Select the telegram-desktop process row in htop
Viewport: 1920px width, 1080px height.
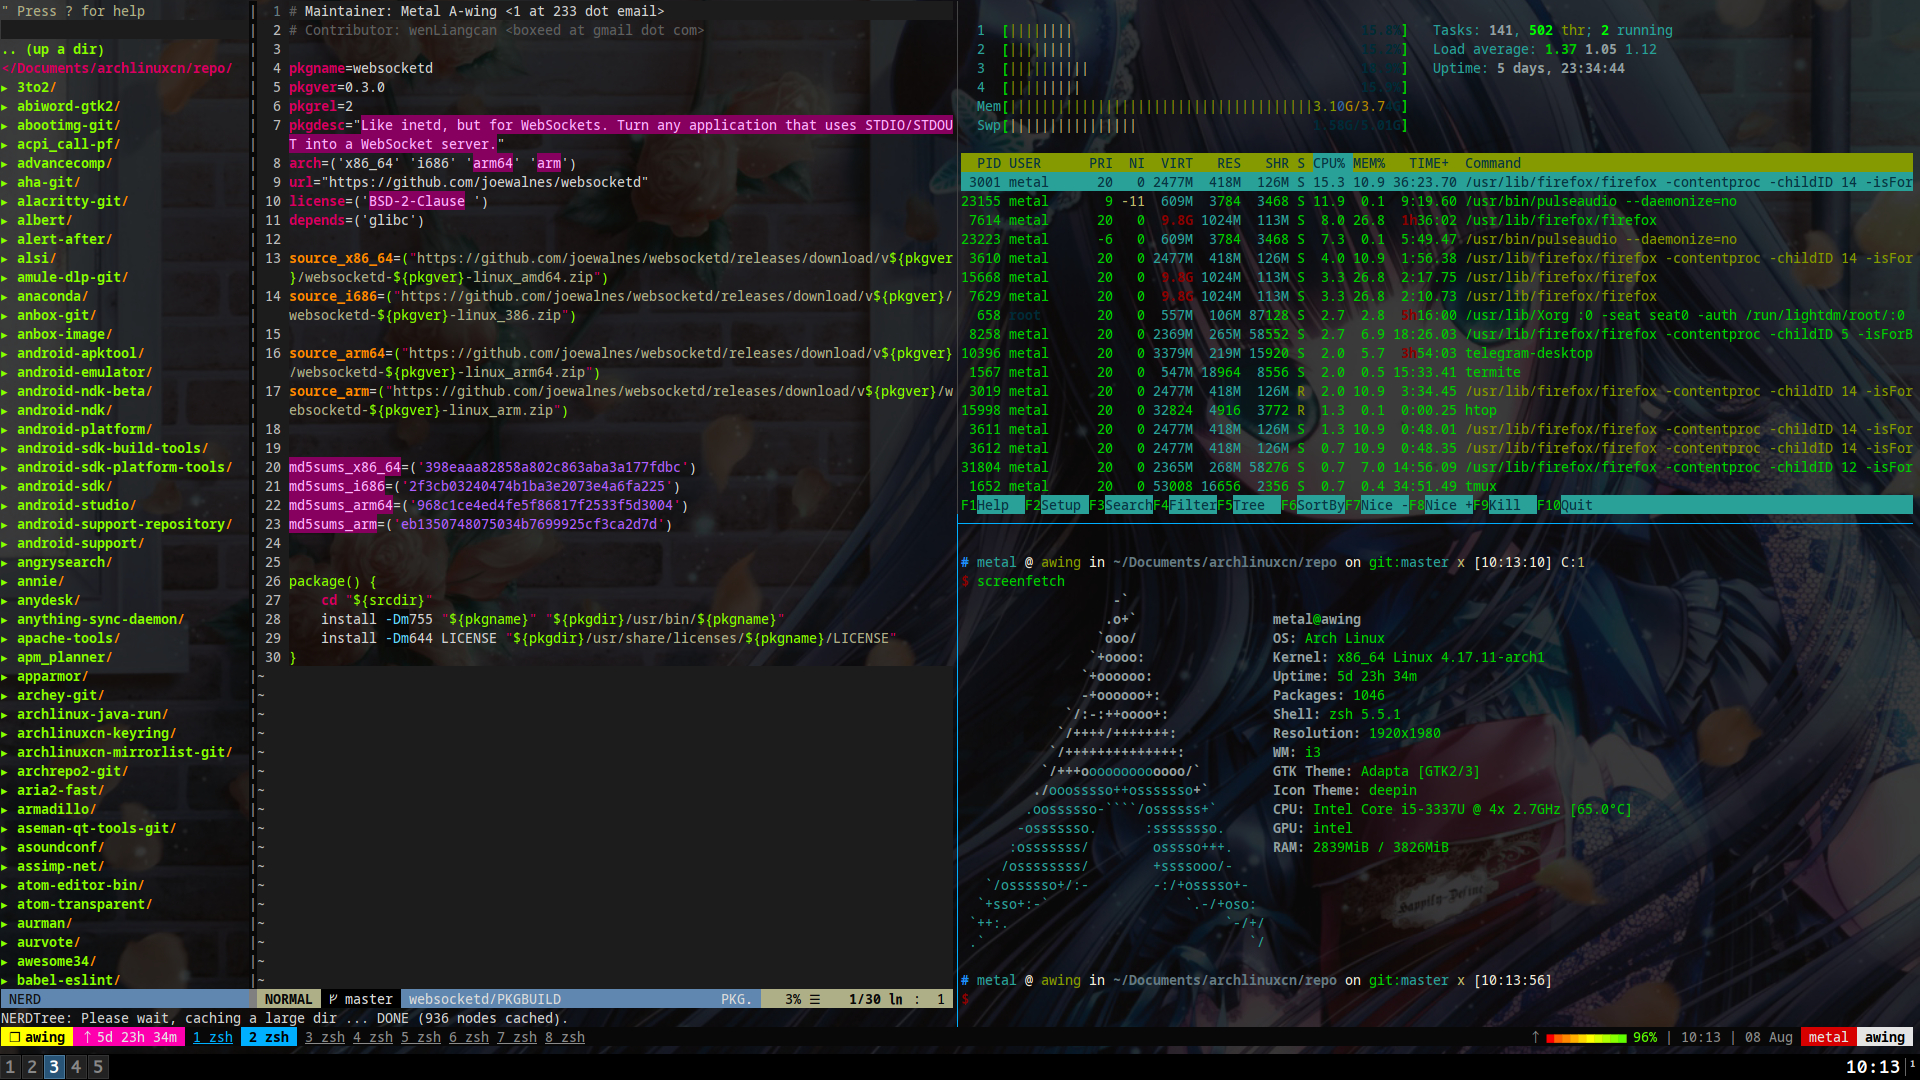click(1437, 354)
